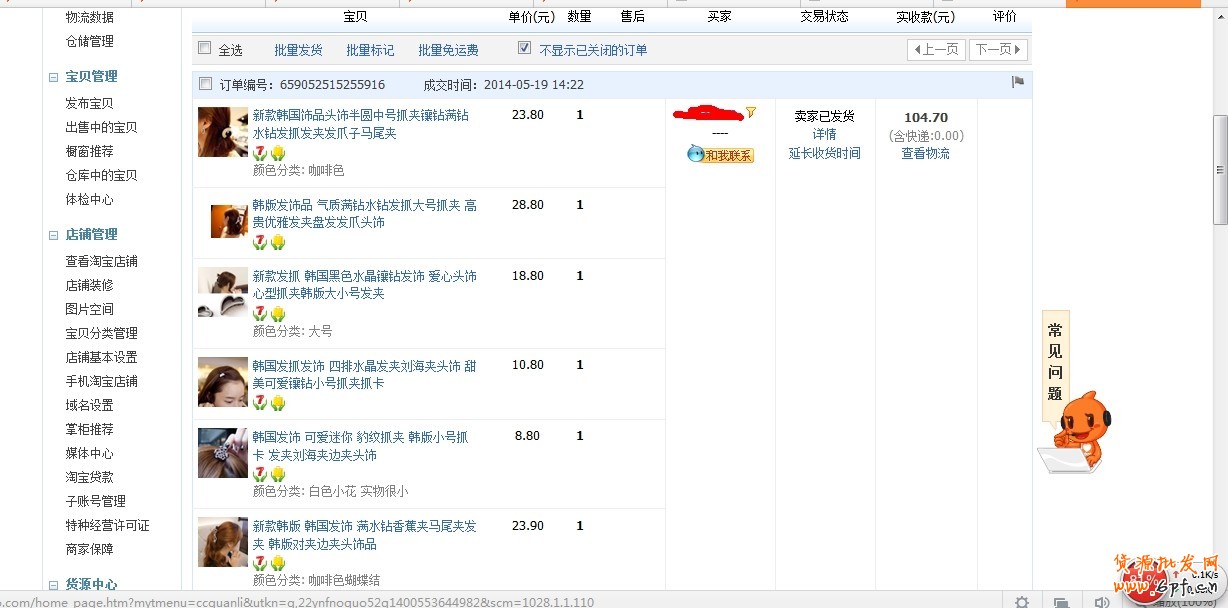Open 出售中的宝贝 in sidebar
Image resolution: width=1228 pixels, height=608 pixels.
click(101, 127)
